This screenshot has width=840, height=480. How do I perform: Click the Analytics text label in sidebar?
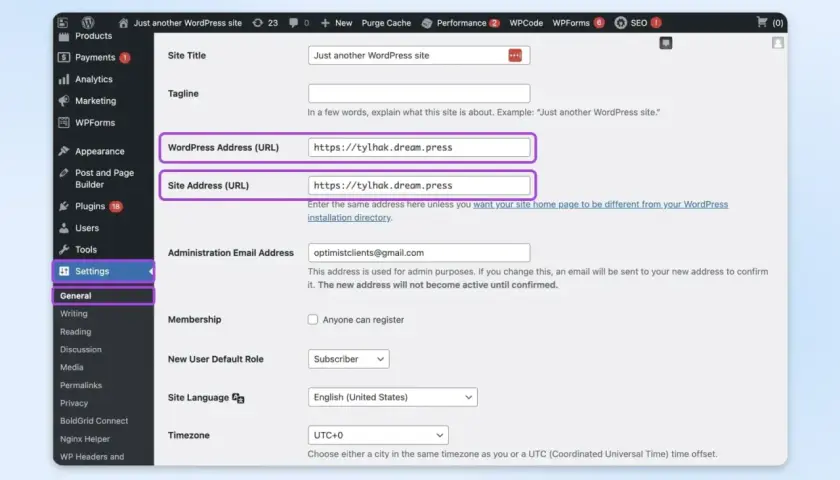tap(94, 79)
